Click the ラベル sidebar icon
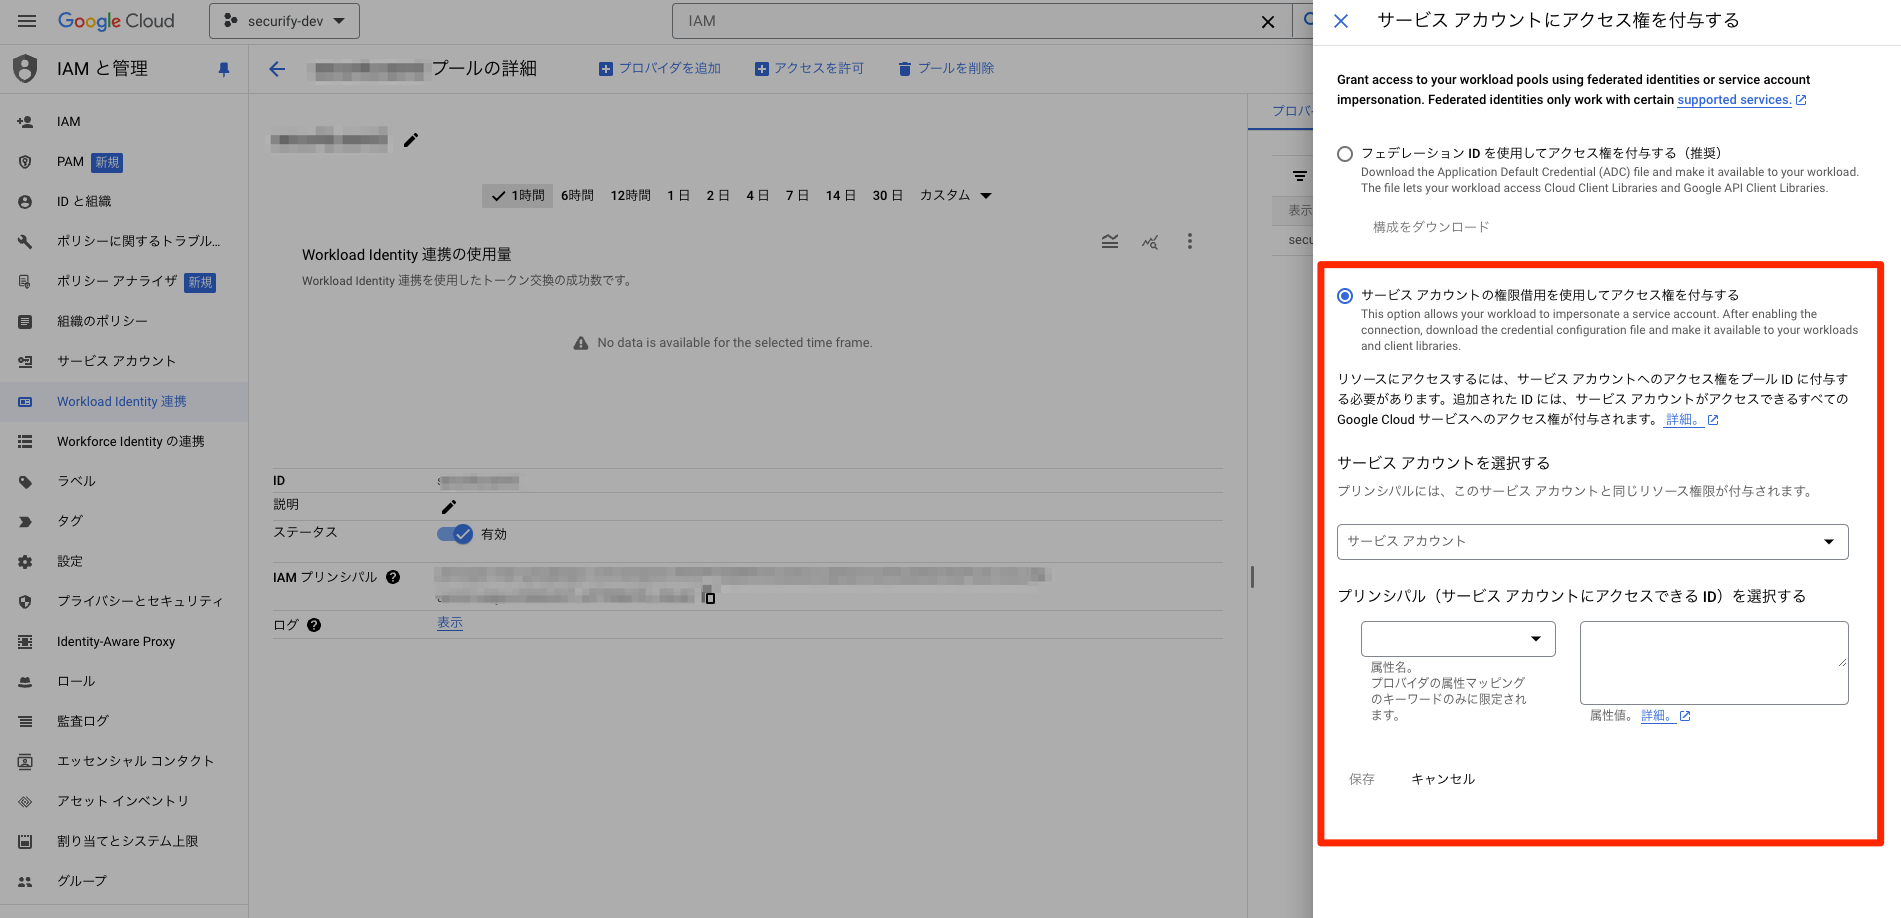The height and width of the screenshot is (918, 1901). (25, 482)
